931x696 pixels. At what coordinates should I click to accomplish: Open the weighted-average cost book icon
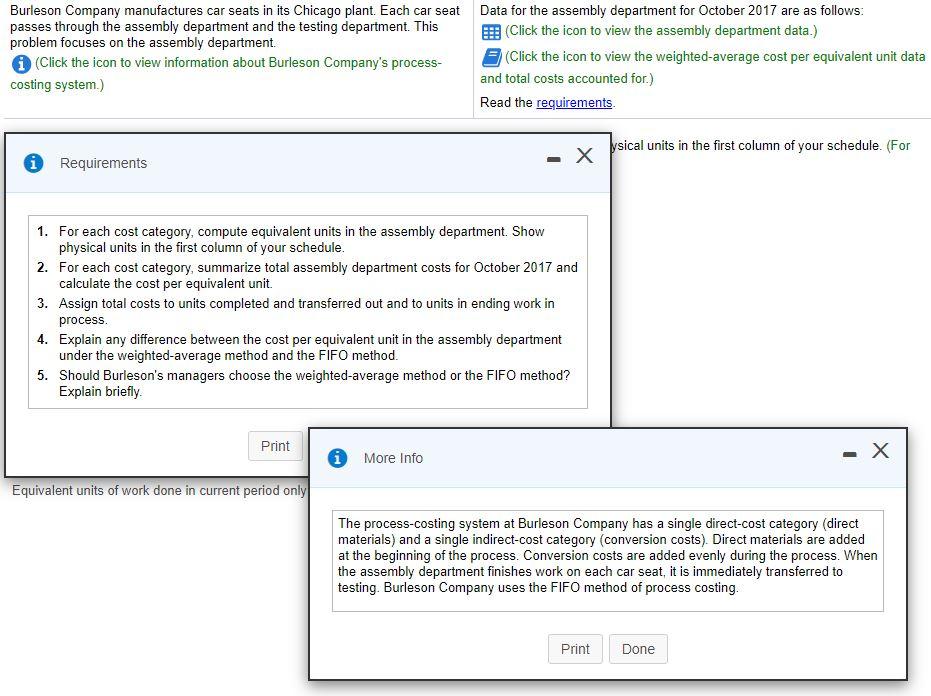pyautogui.click(x=492, y=58)
